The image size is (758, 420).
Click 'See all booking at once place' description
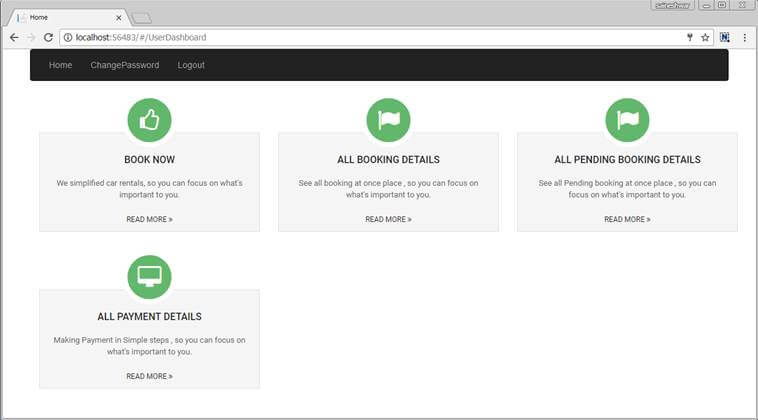click(x=388, y=189)
